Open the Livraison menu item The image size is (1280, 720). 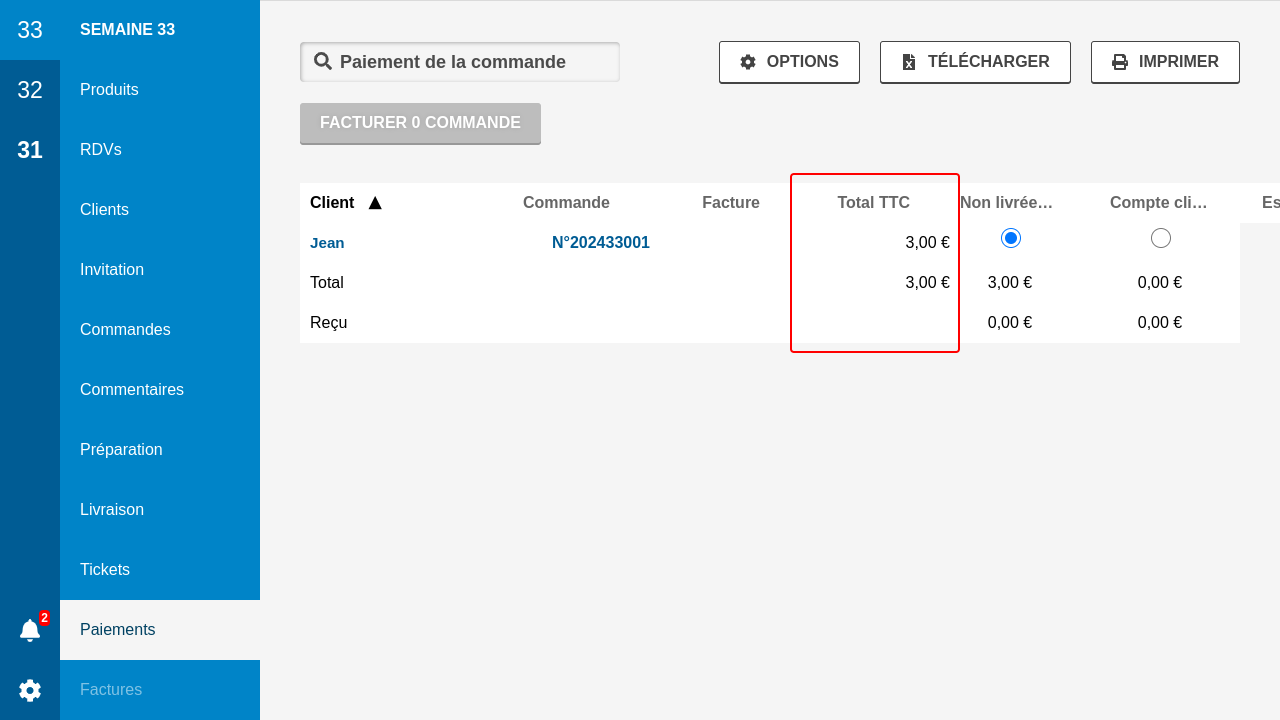(112, 510)
